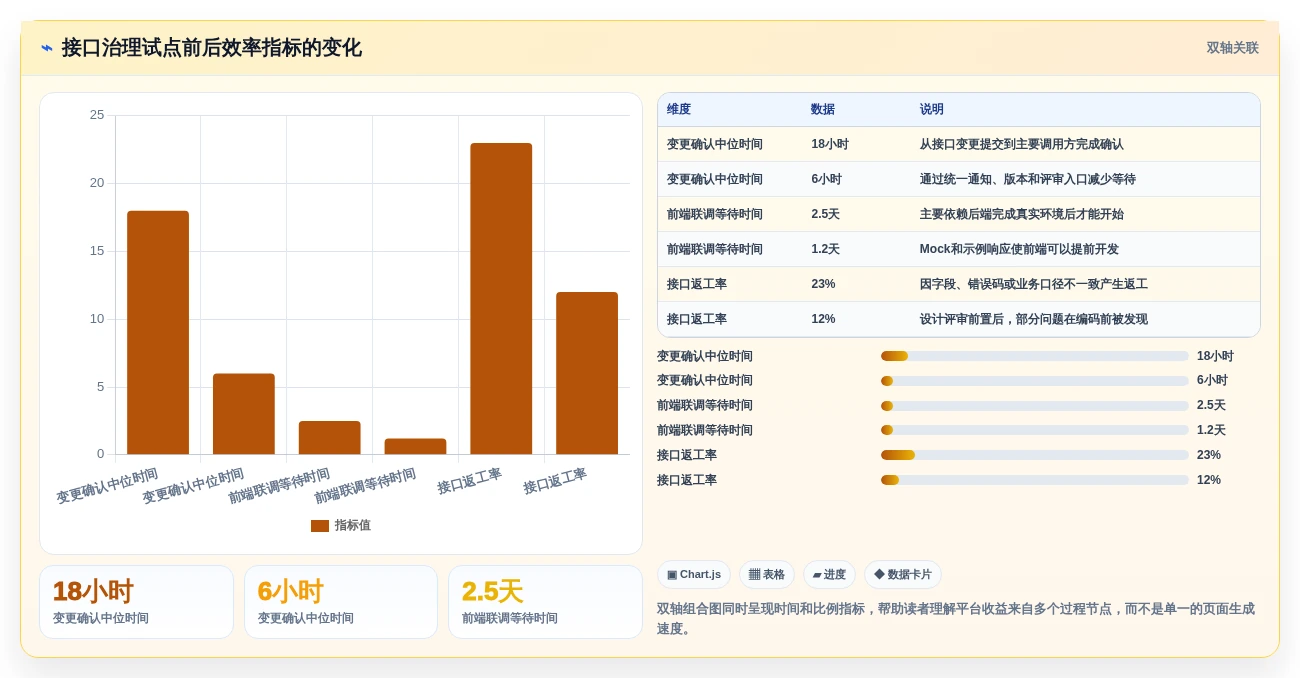Click the blue lightning icon beside the title
The height and width of the screenshot is (678, 1300).
click(47, 48)
